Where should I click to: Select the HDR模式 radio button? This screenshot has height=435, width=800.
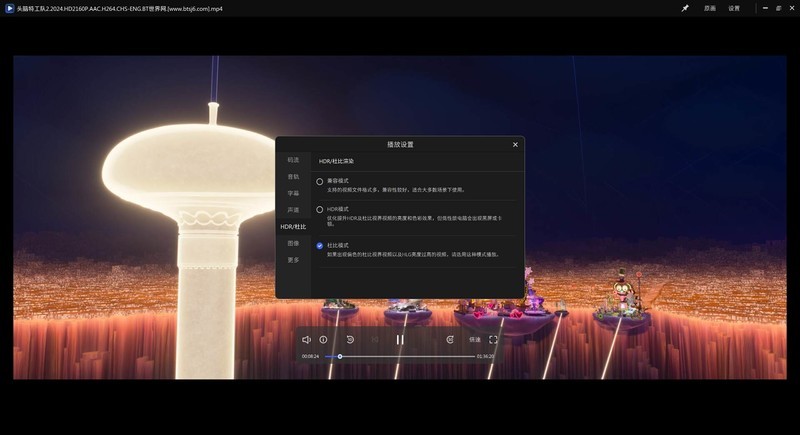click(319, 210)
